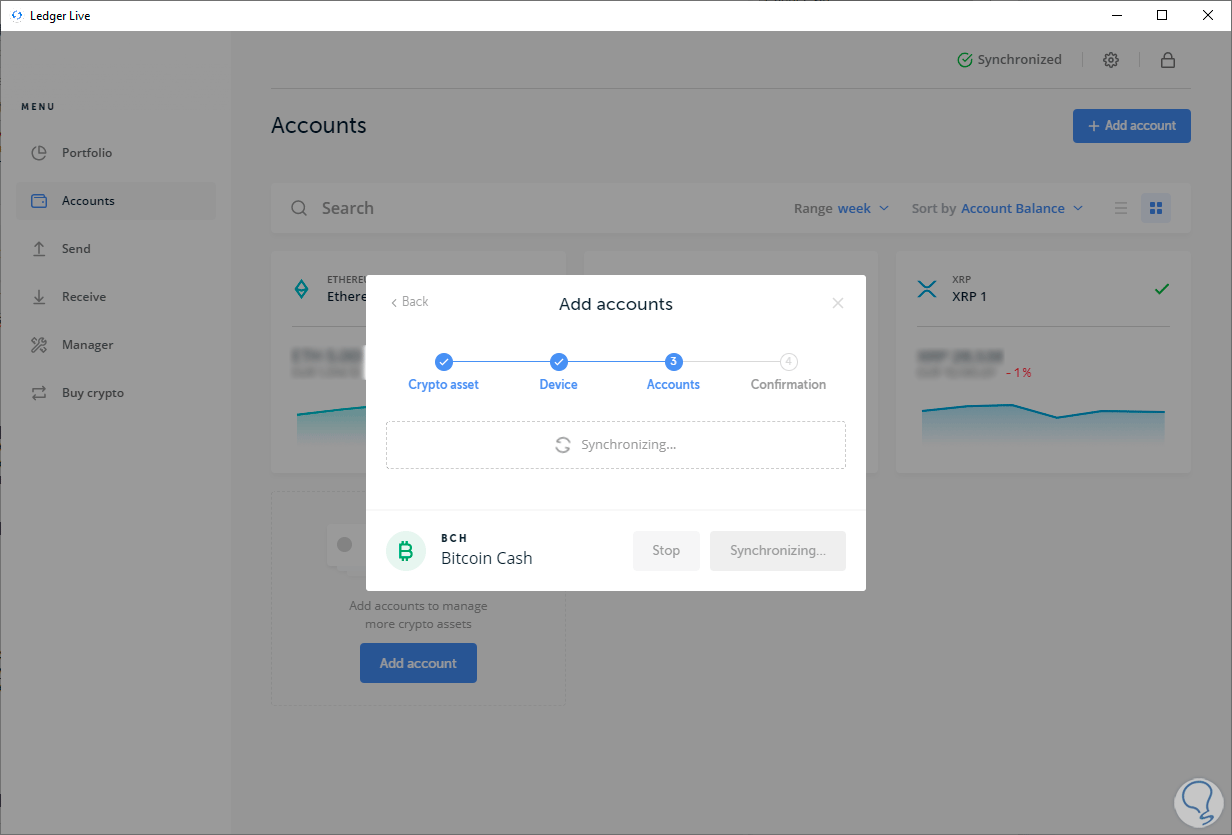Open the Send menu item
This screenshot has width=1232, height=835.
(115, 249)
